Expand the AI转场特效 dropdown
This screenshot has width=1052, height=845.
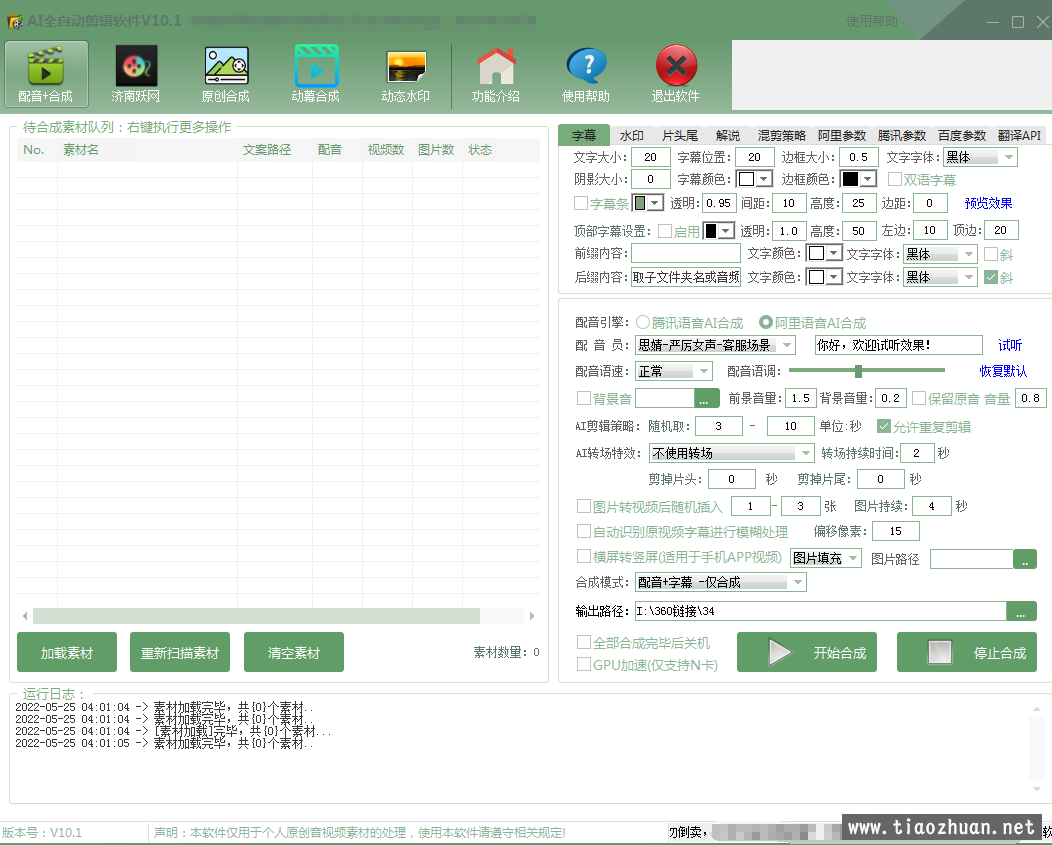731,453
